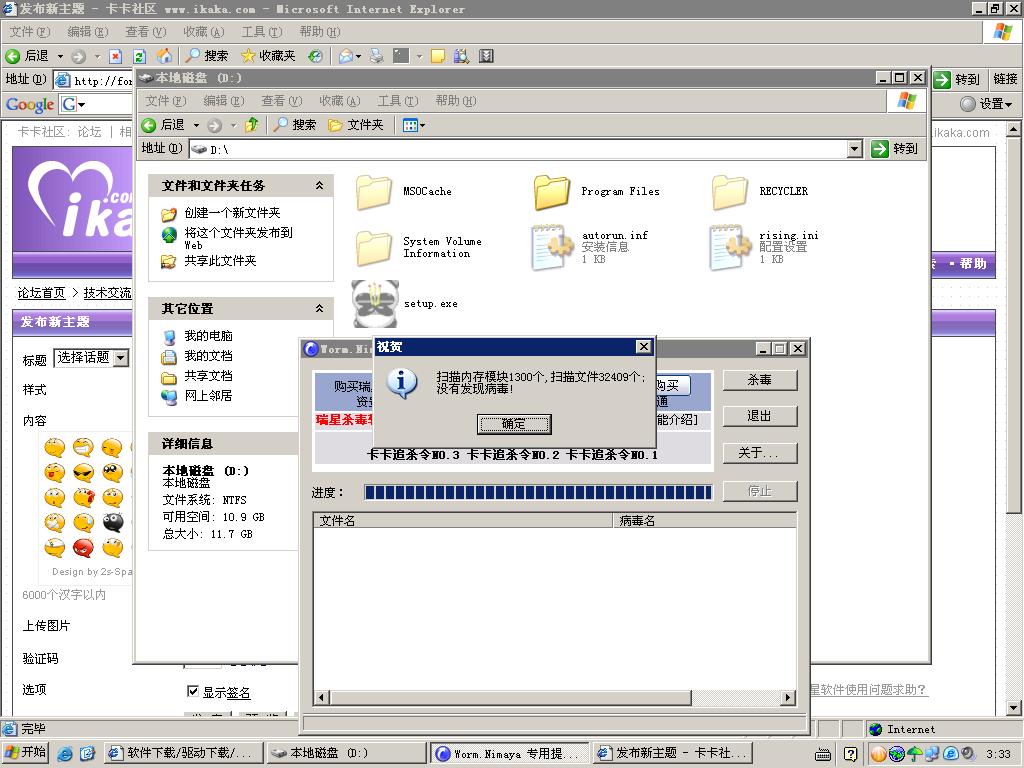Click 病毒名 column header
The height and width of the screenshot is (768, 1024).
pos(704,520)
